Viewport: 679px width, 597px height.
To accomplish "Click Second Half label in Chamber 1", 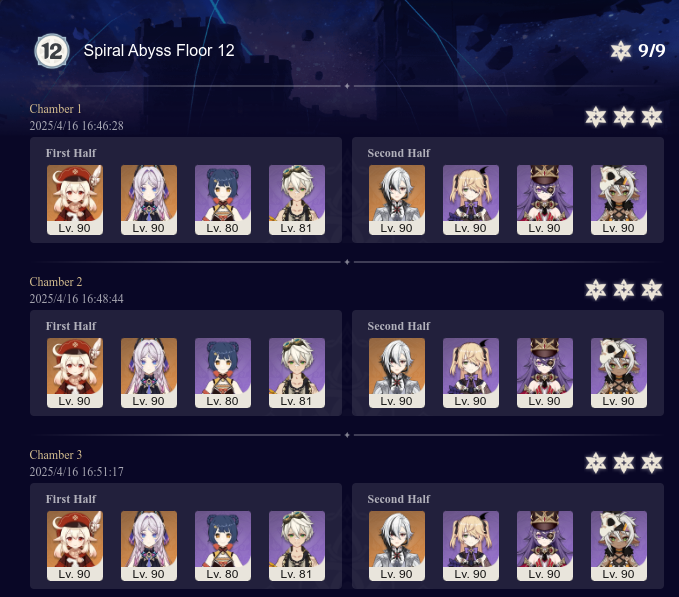I will point(399,153).
